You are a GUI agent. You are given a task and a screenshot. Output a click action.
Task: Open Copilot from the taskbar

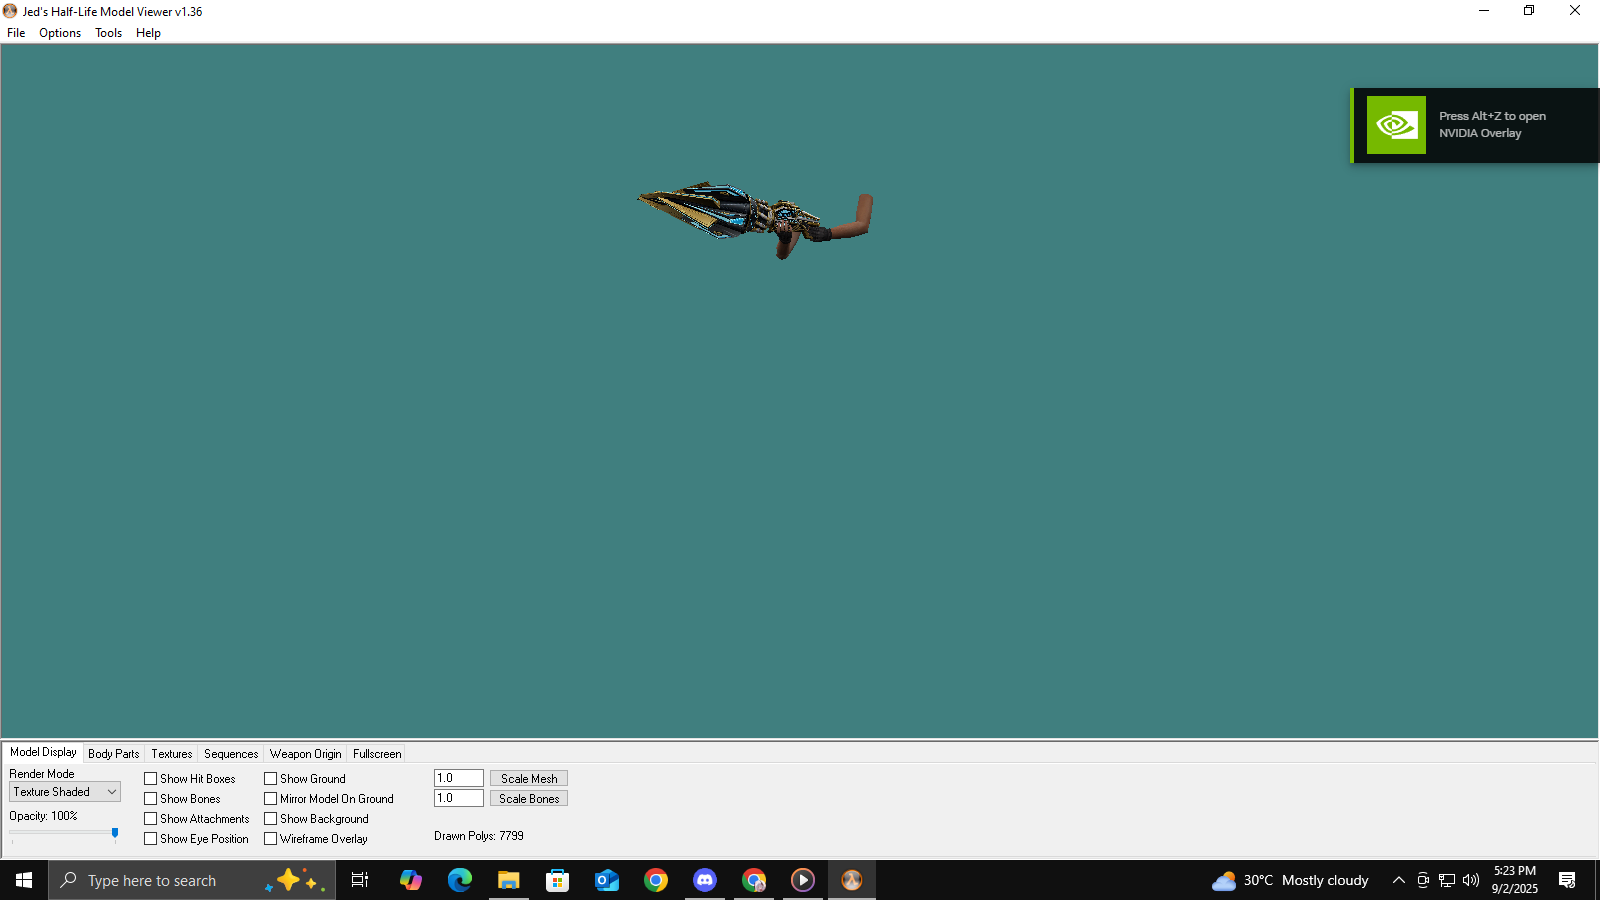click(x=411, y=880)
